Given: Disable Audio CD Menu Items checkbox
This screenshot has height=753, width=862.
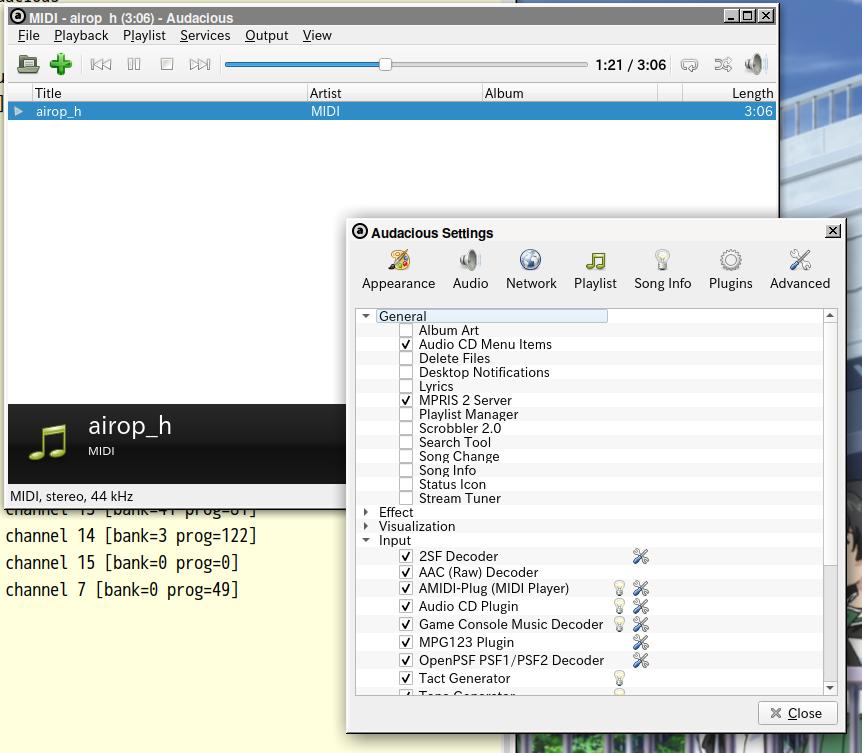Looking at the screenshot, I should click(x=406, y=344).
